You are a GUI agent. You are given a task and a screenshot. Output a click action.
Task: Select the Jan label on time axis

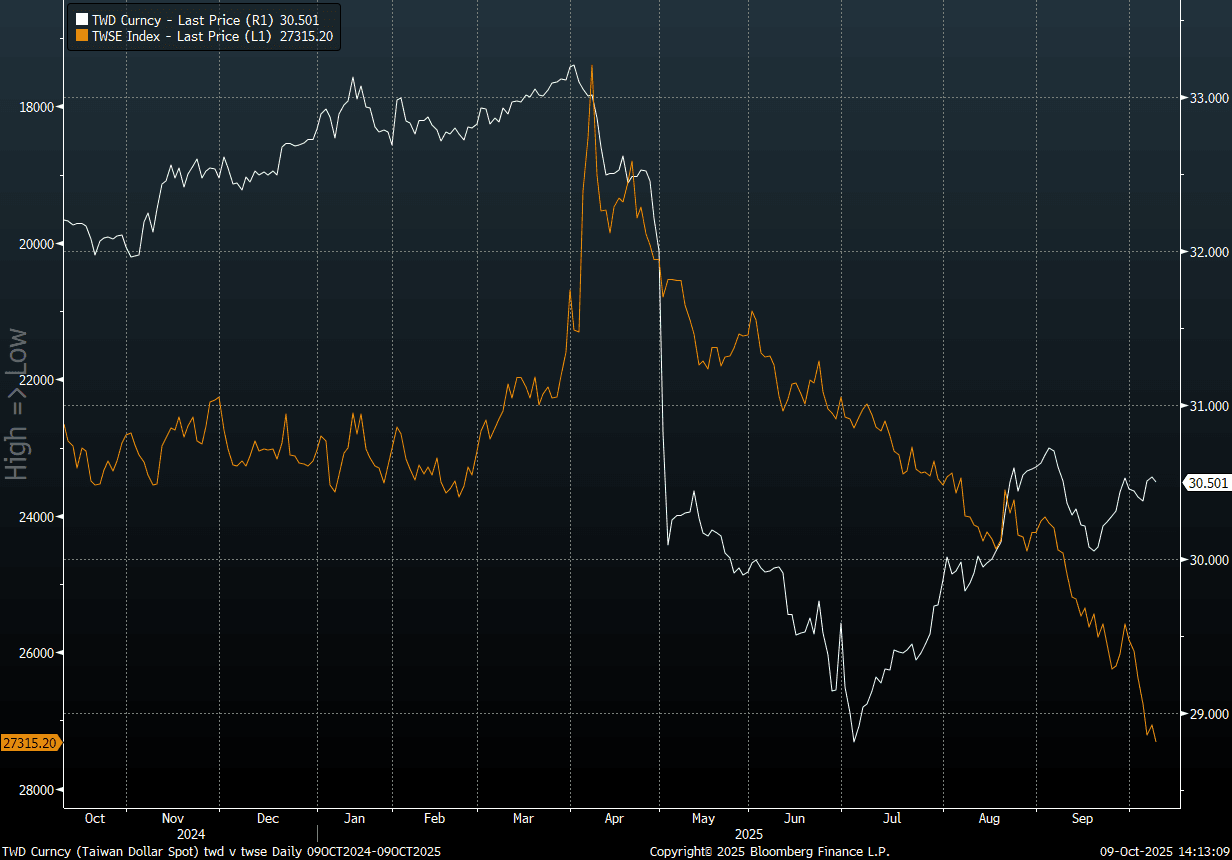point(354,818)
